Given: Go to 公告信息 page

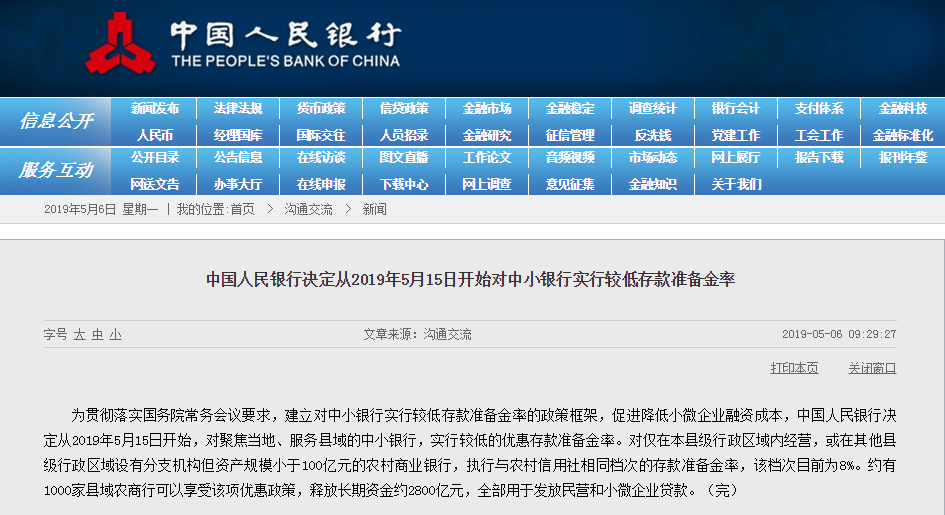Looking at the screenshot, I should coord(238,157).
